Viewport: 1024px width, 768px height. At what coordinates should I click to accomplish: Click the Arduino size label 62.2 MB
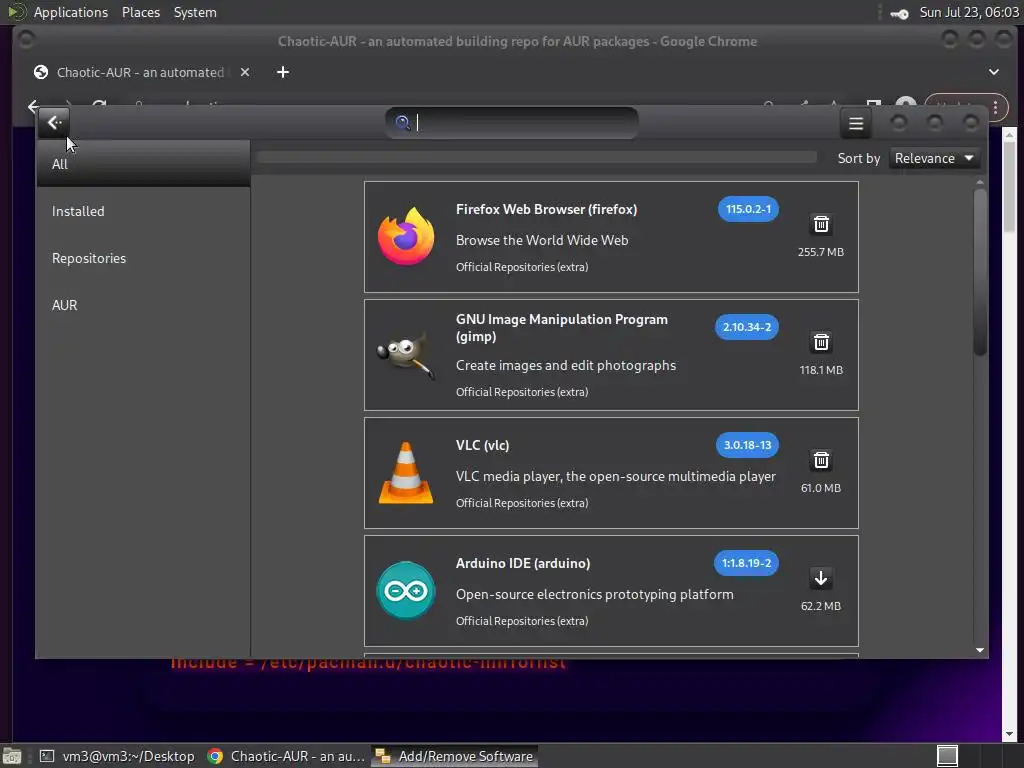pos(821,606)
